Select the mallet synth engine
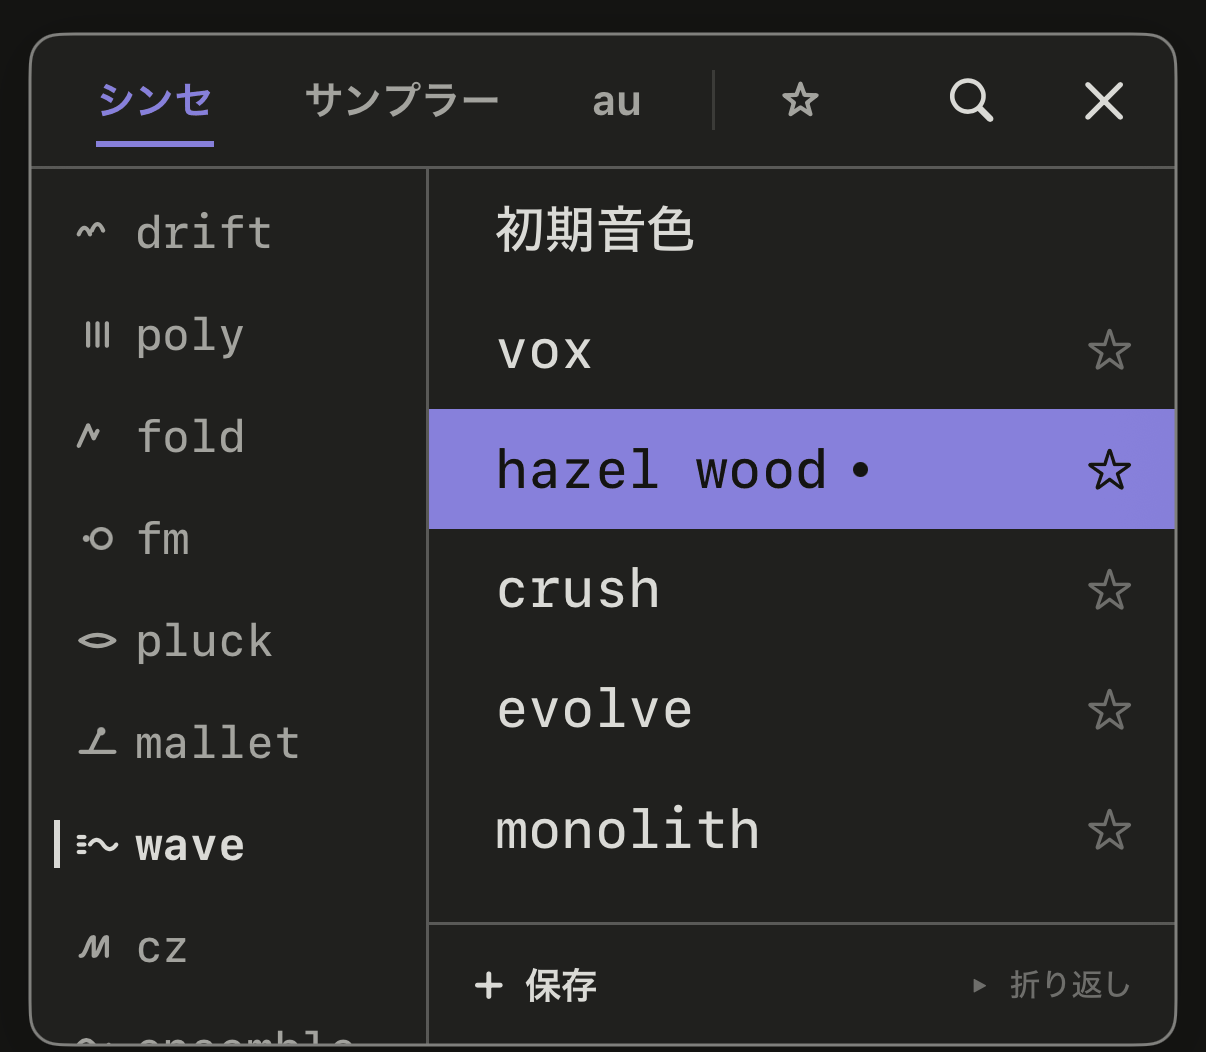Image resolution: width=1206 pixels, height=1052 pixels. pos(229,742)
